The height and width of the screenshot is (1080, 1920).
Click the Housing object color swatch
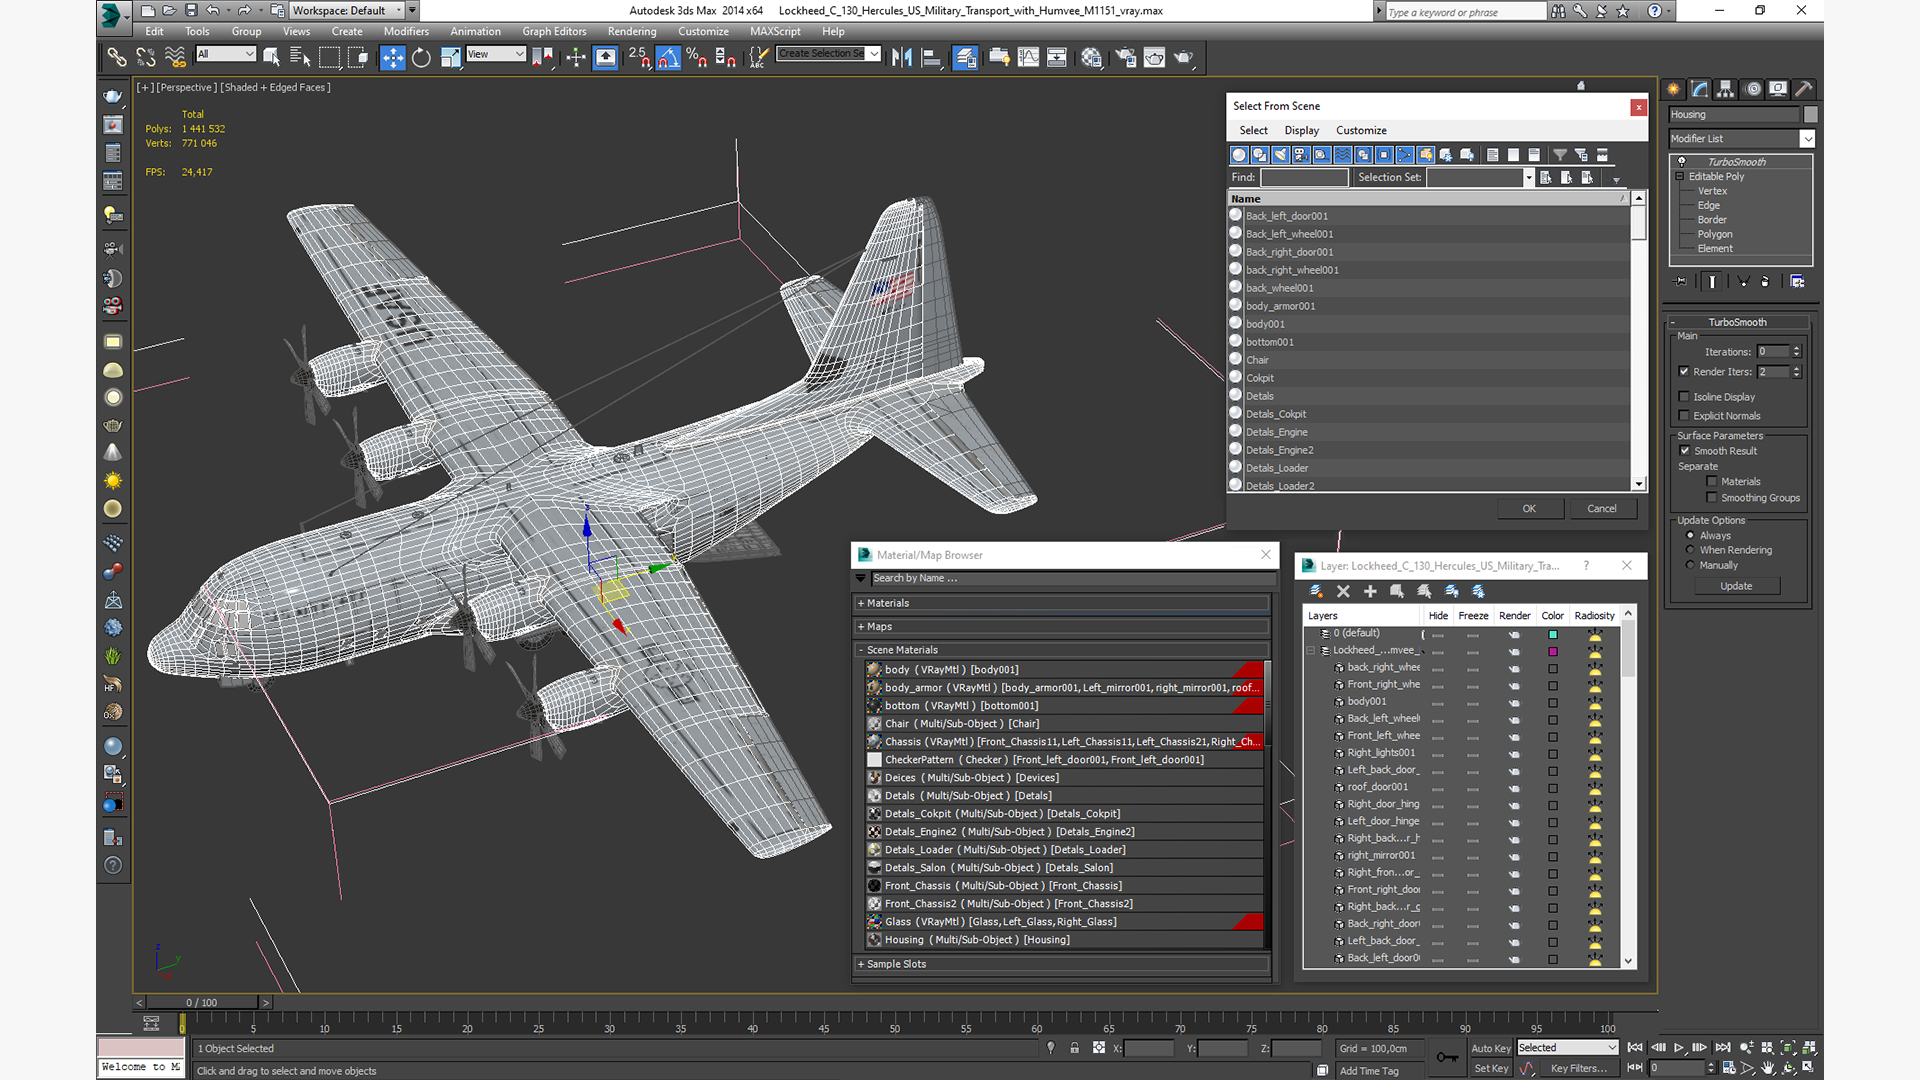1810,115
